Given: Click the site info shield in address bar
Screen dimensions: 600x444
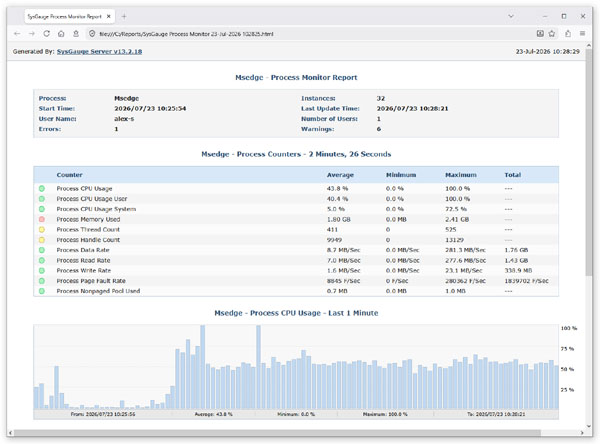Looking at the screenshot, I should [x=92, y=34].
